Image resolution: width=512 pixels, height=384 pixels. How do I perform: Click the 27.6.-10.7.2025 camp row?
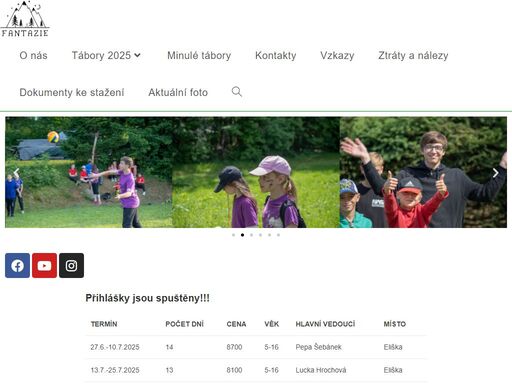click(x=256, y=347)
